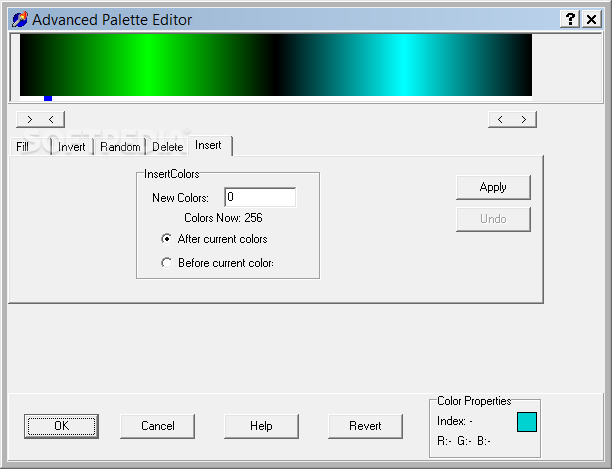Click the Index: - label
The width and height of the screenshot is (612, 469).
[x=455, y=421]
